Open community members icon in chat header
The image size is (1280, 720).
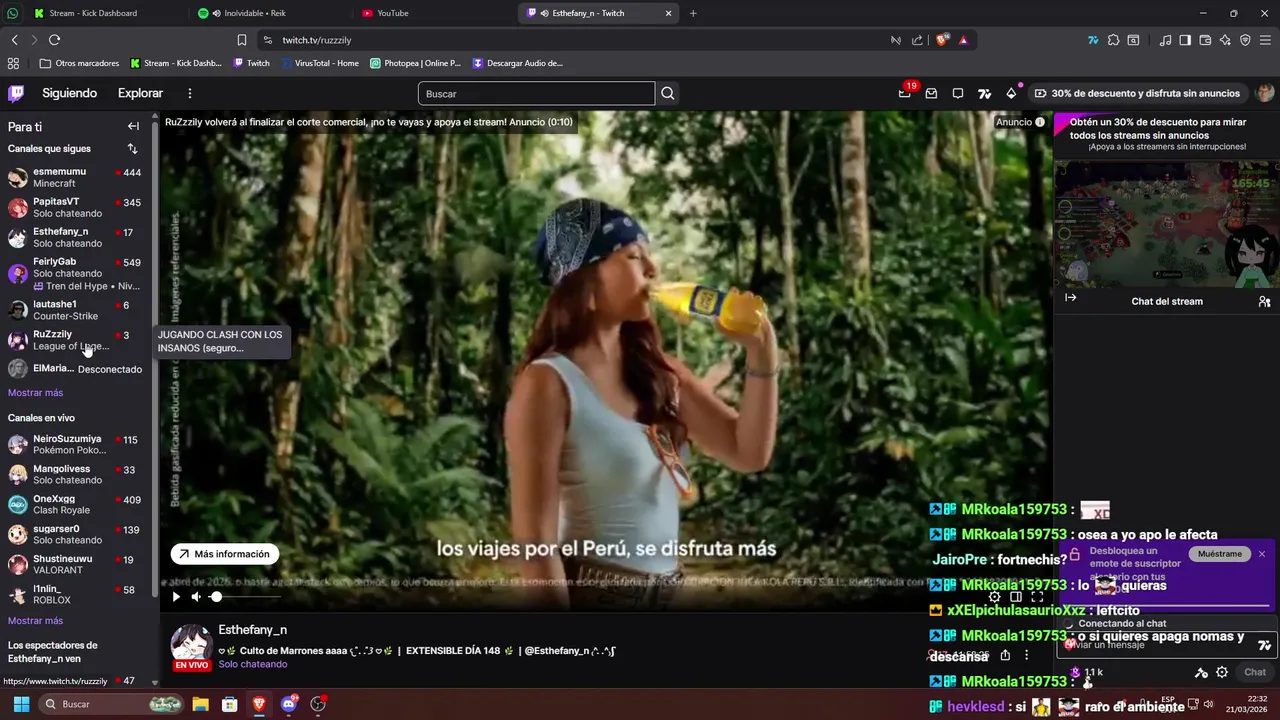(1264, 301)
